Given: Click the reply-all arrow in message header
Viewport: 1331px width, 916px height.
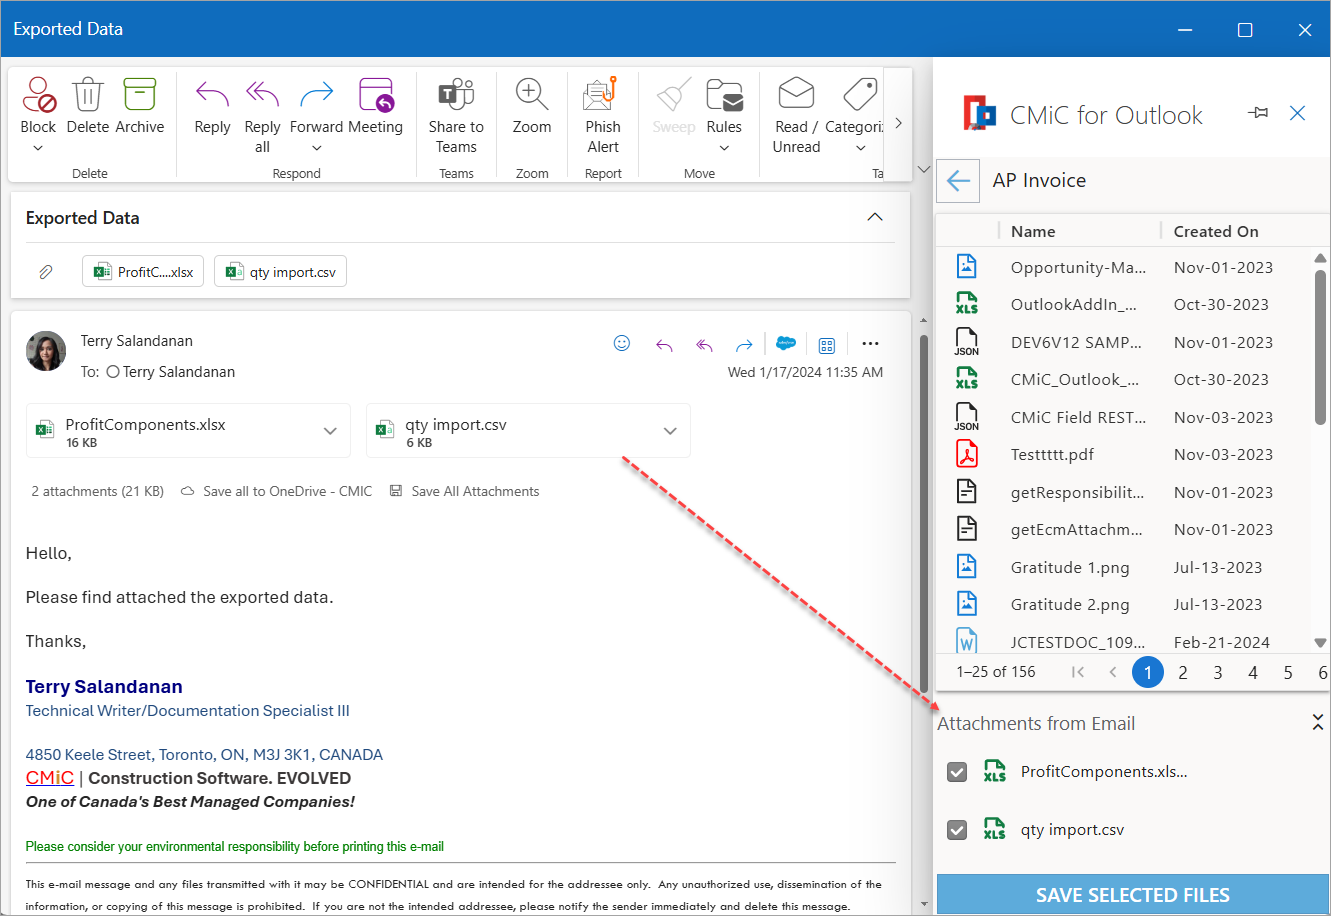Looking at the screenshot, I should coord(704,345).
